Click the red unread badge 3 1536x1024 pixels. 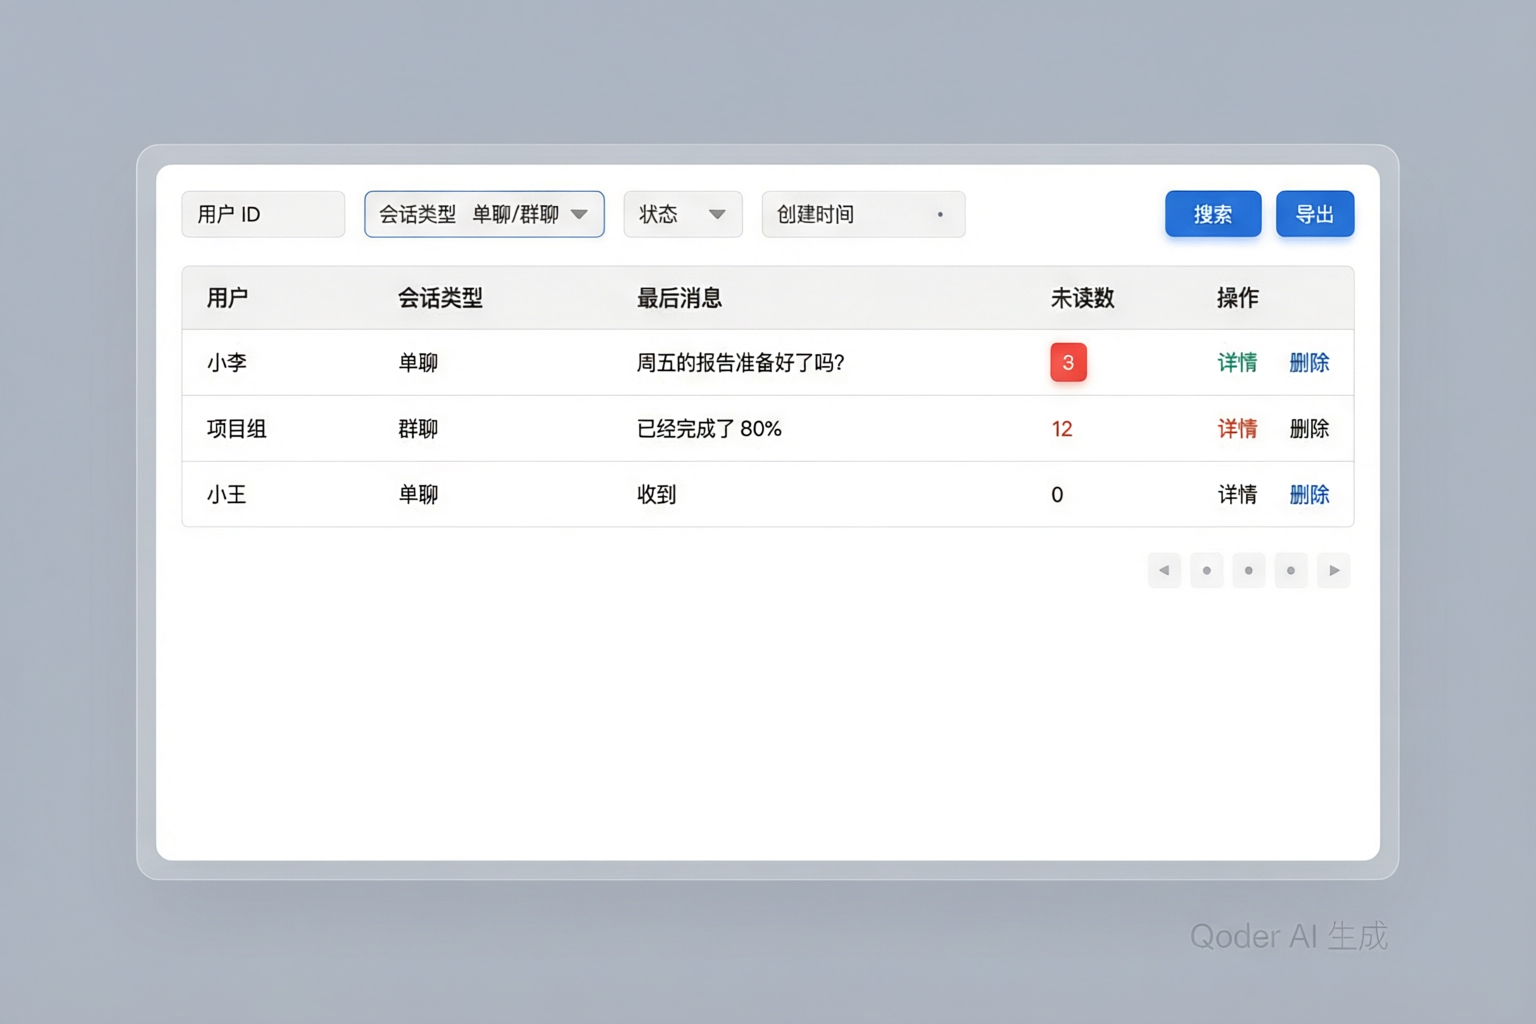pos(1068,363)
